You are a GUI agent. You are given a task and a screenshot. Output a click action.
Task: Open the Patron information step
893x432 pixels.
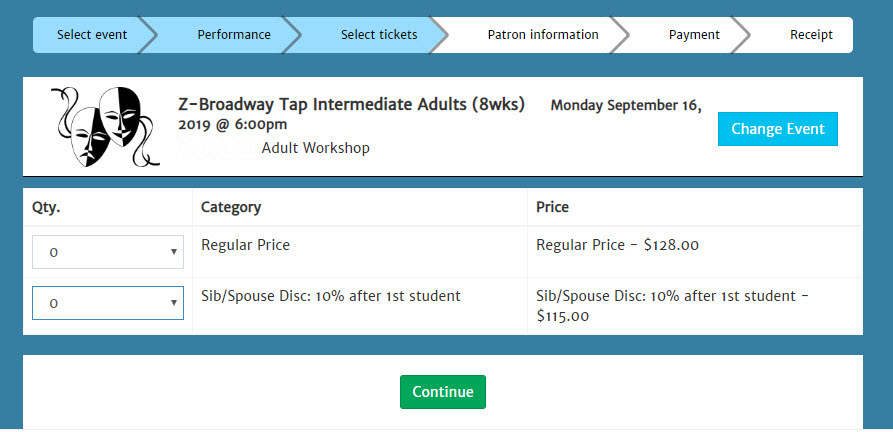pos(543,35)
